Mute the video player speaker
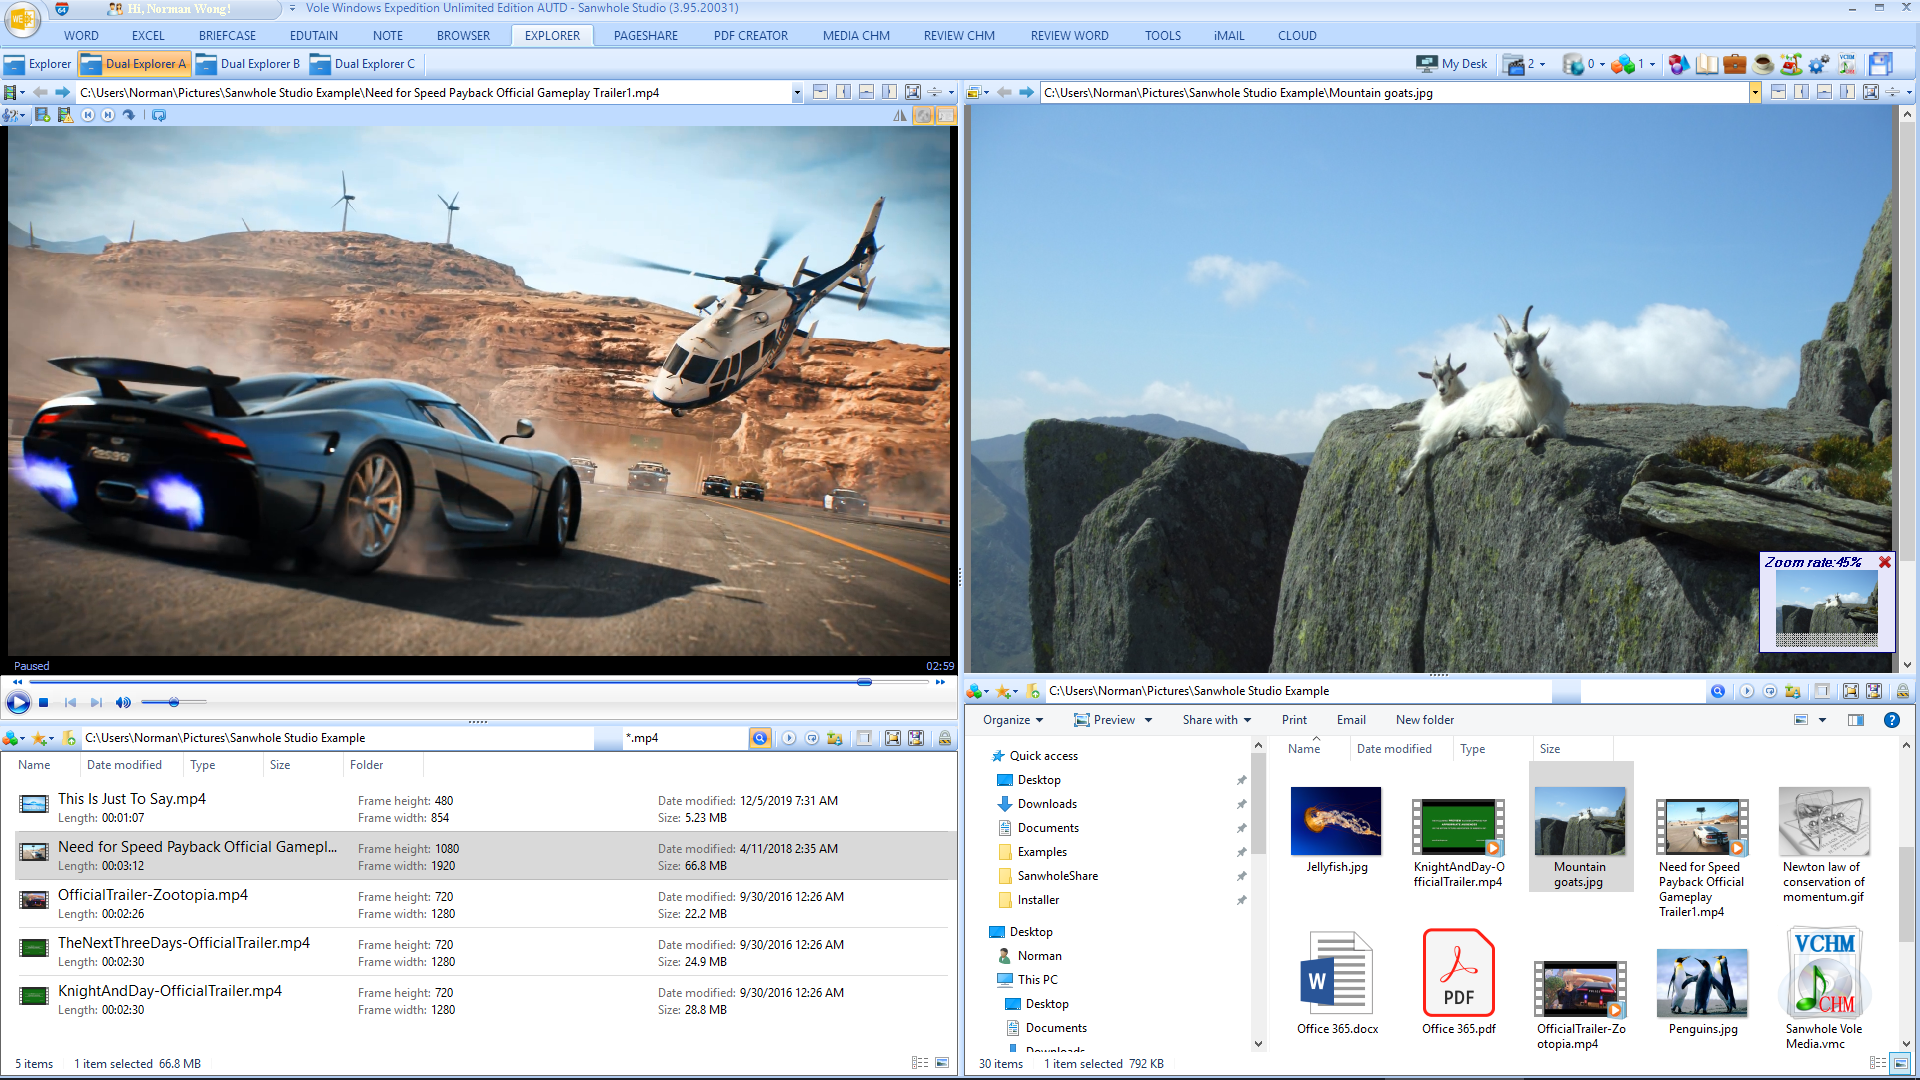 123,703
